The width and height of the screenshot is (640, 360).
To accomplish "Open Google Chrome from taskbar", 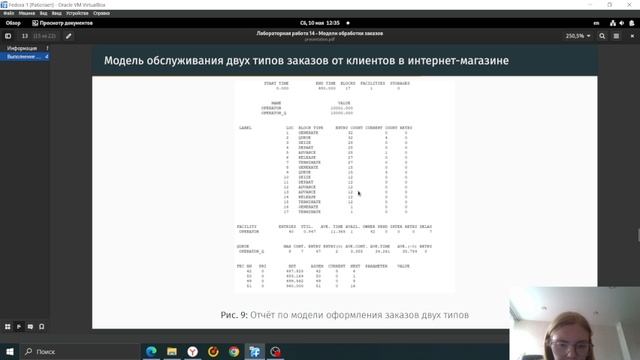I will tap(234, 351).
